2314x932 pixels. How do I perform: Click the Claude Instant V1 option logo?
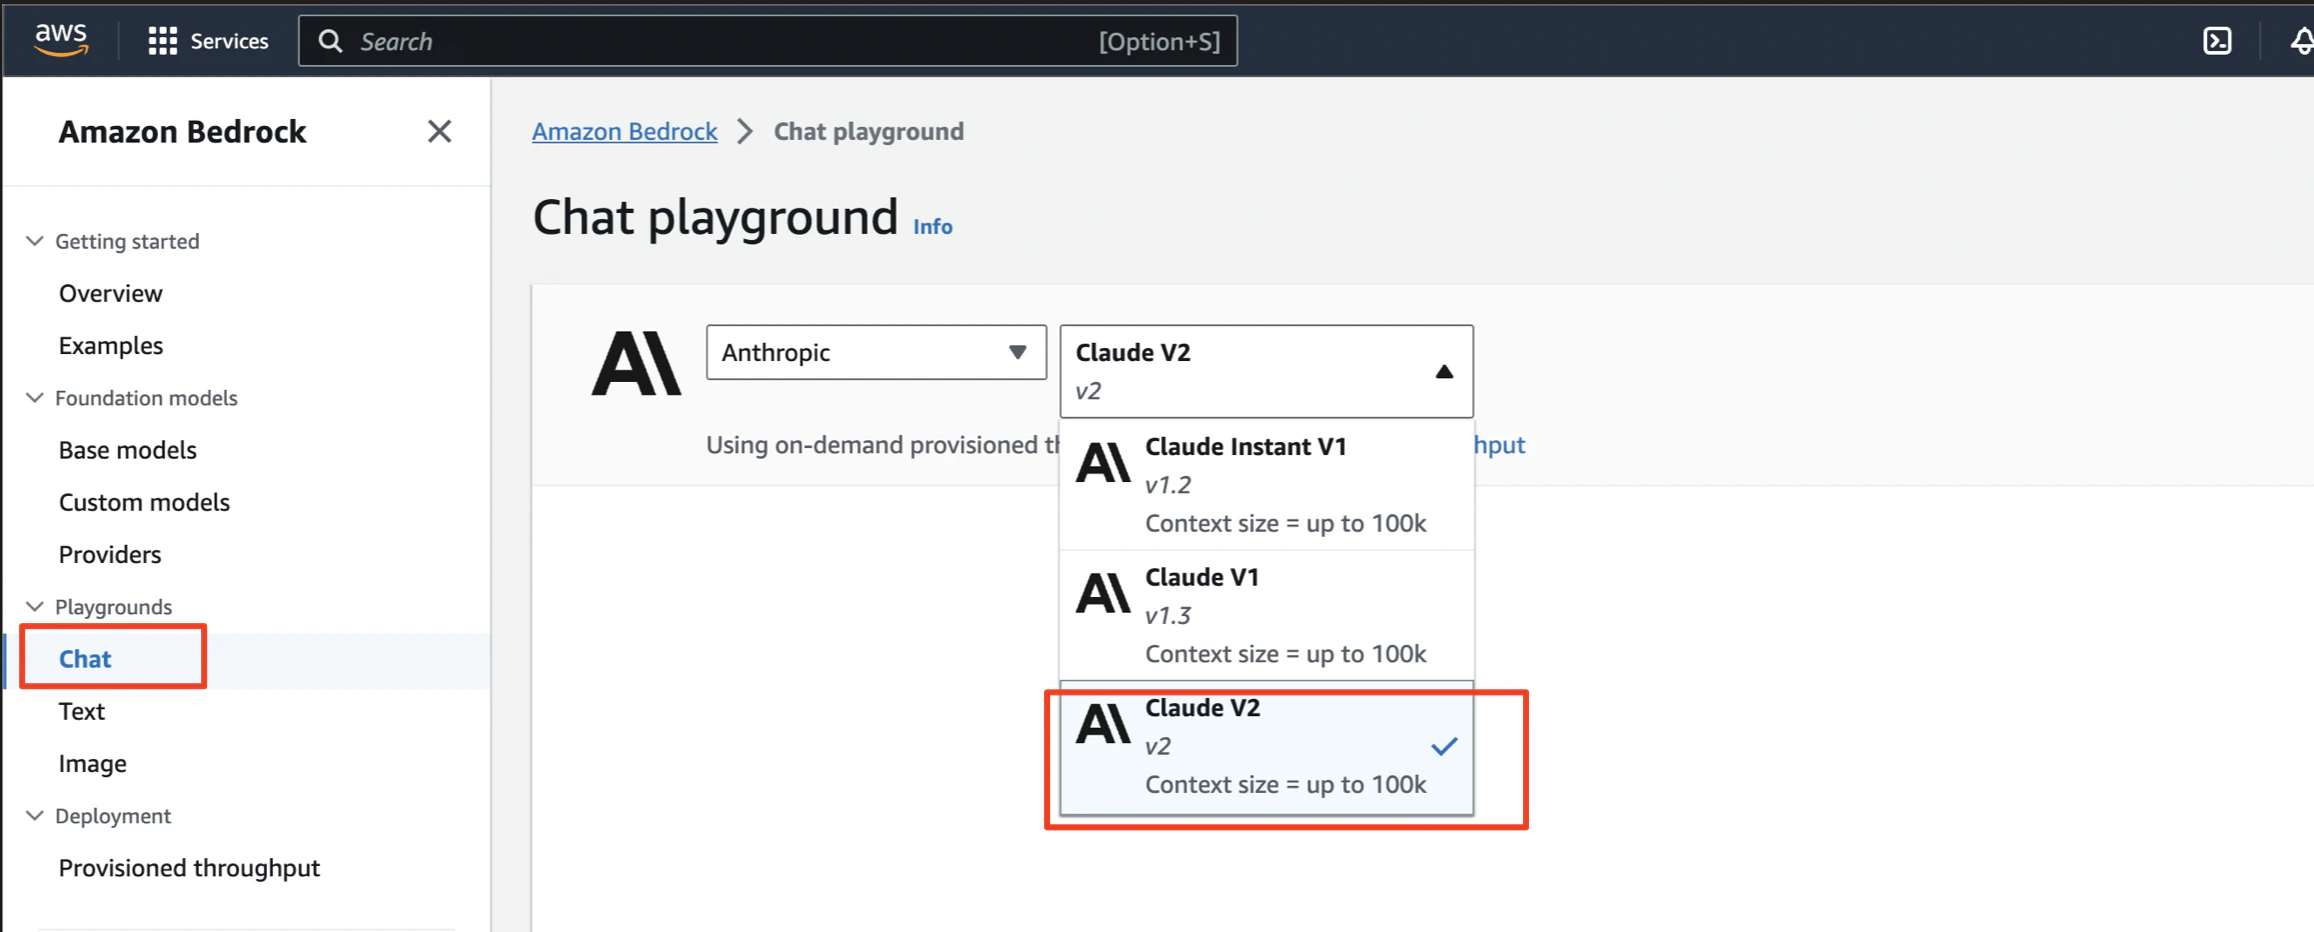[x=1103, y=463]
